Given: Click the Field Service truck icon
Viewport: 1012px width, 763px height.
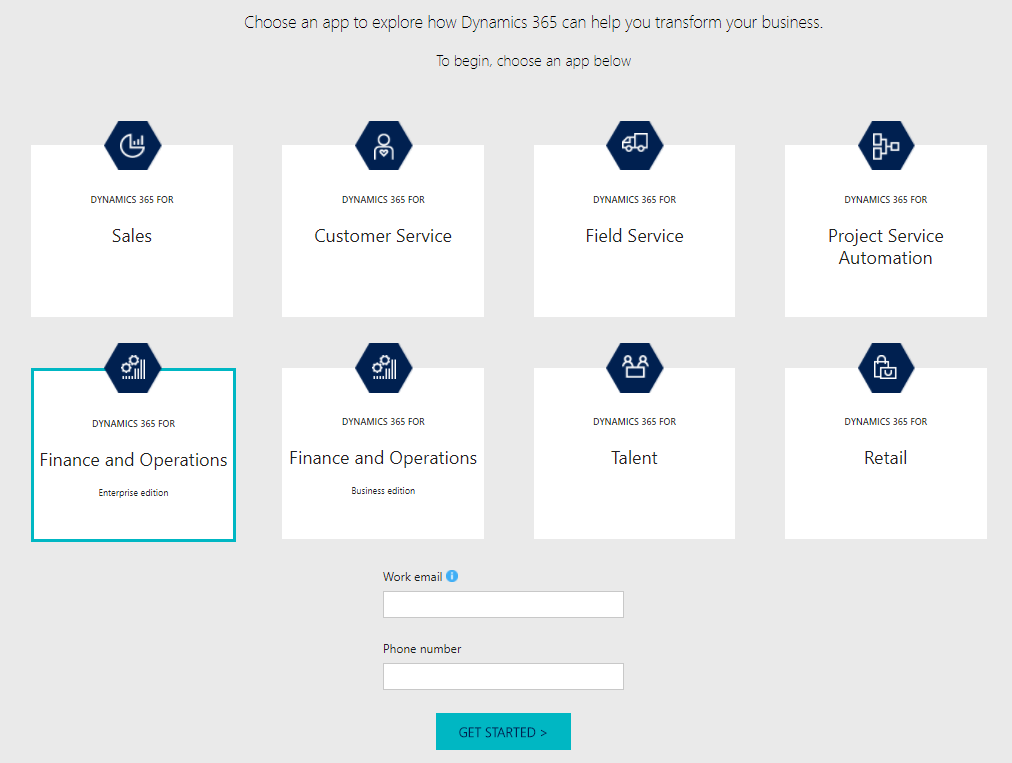Looking at the screenshot, I should click(634, 145).
